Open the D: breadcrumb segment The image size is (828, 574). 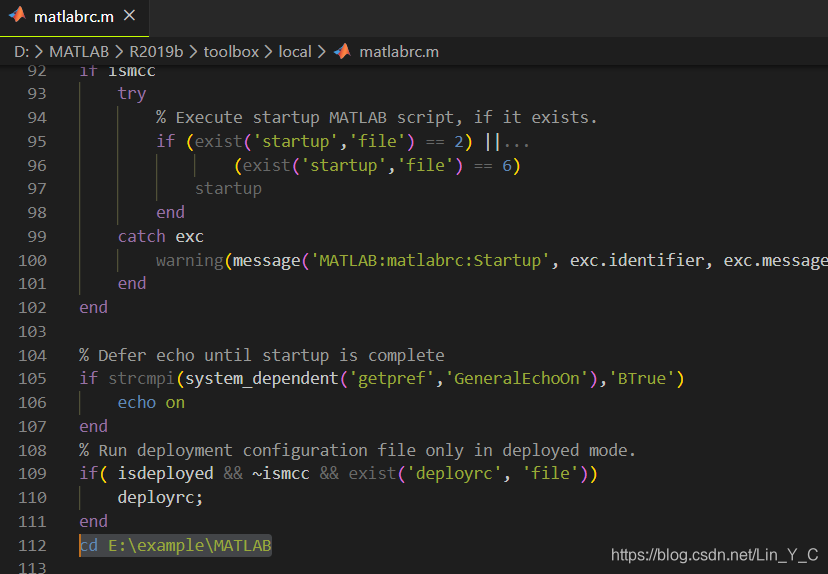coord(22,52)
